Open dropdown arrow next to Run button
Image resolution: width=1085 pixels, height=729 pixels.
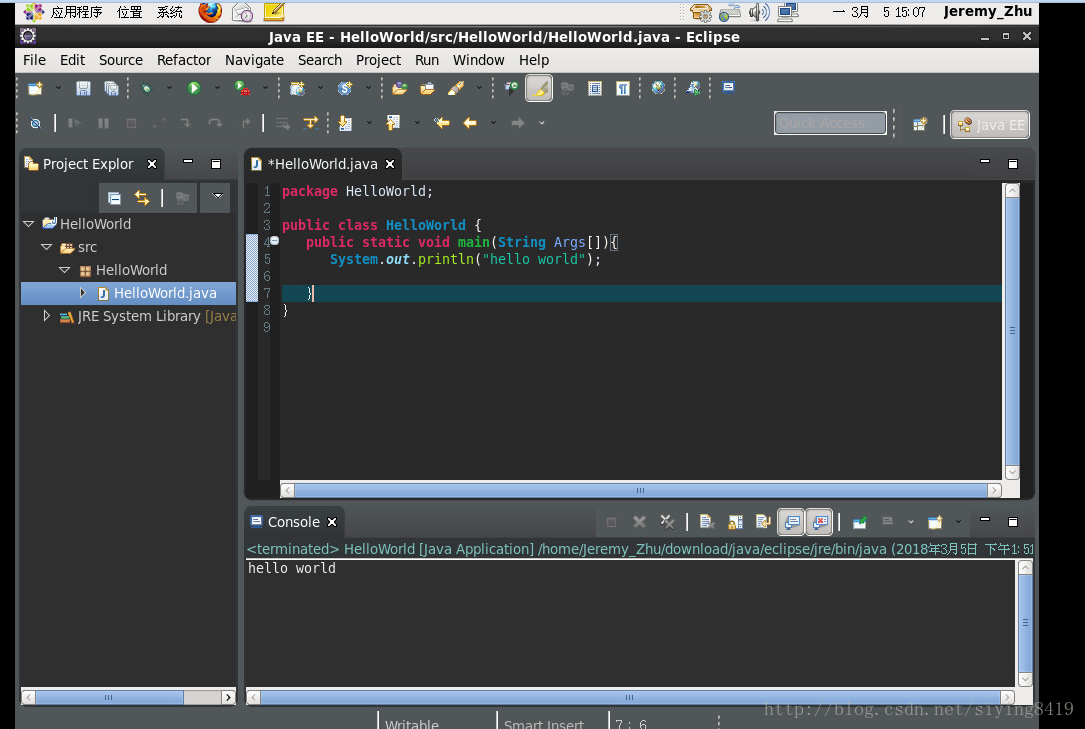217,88
